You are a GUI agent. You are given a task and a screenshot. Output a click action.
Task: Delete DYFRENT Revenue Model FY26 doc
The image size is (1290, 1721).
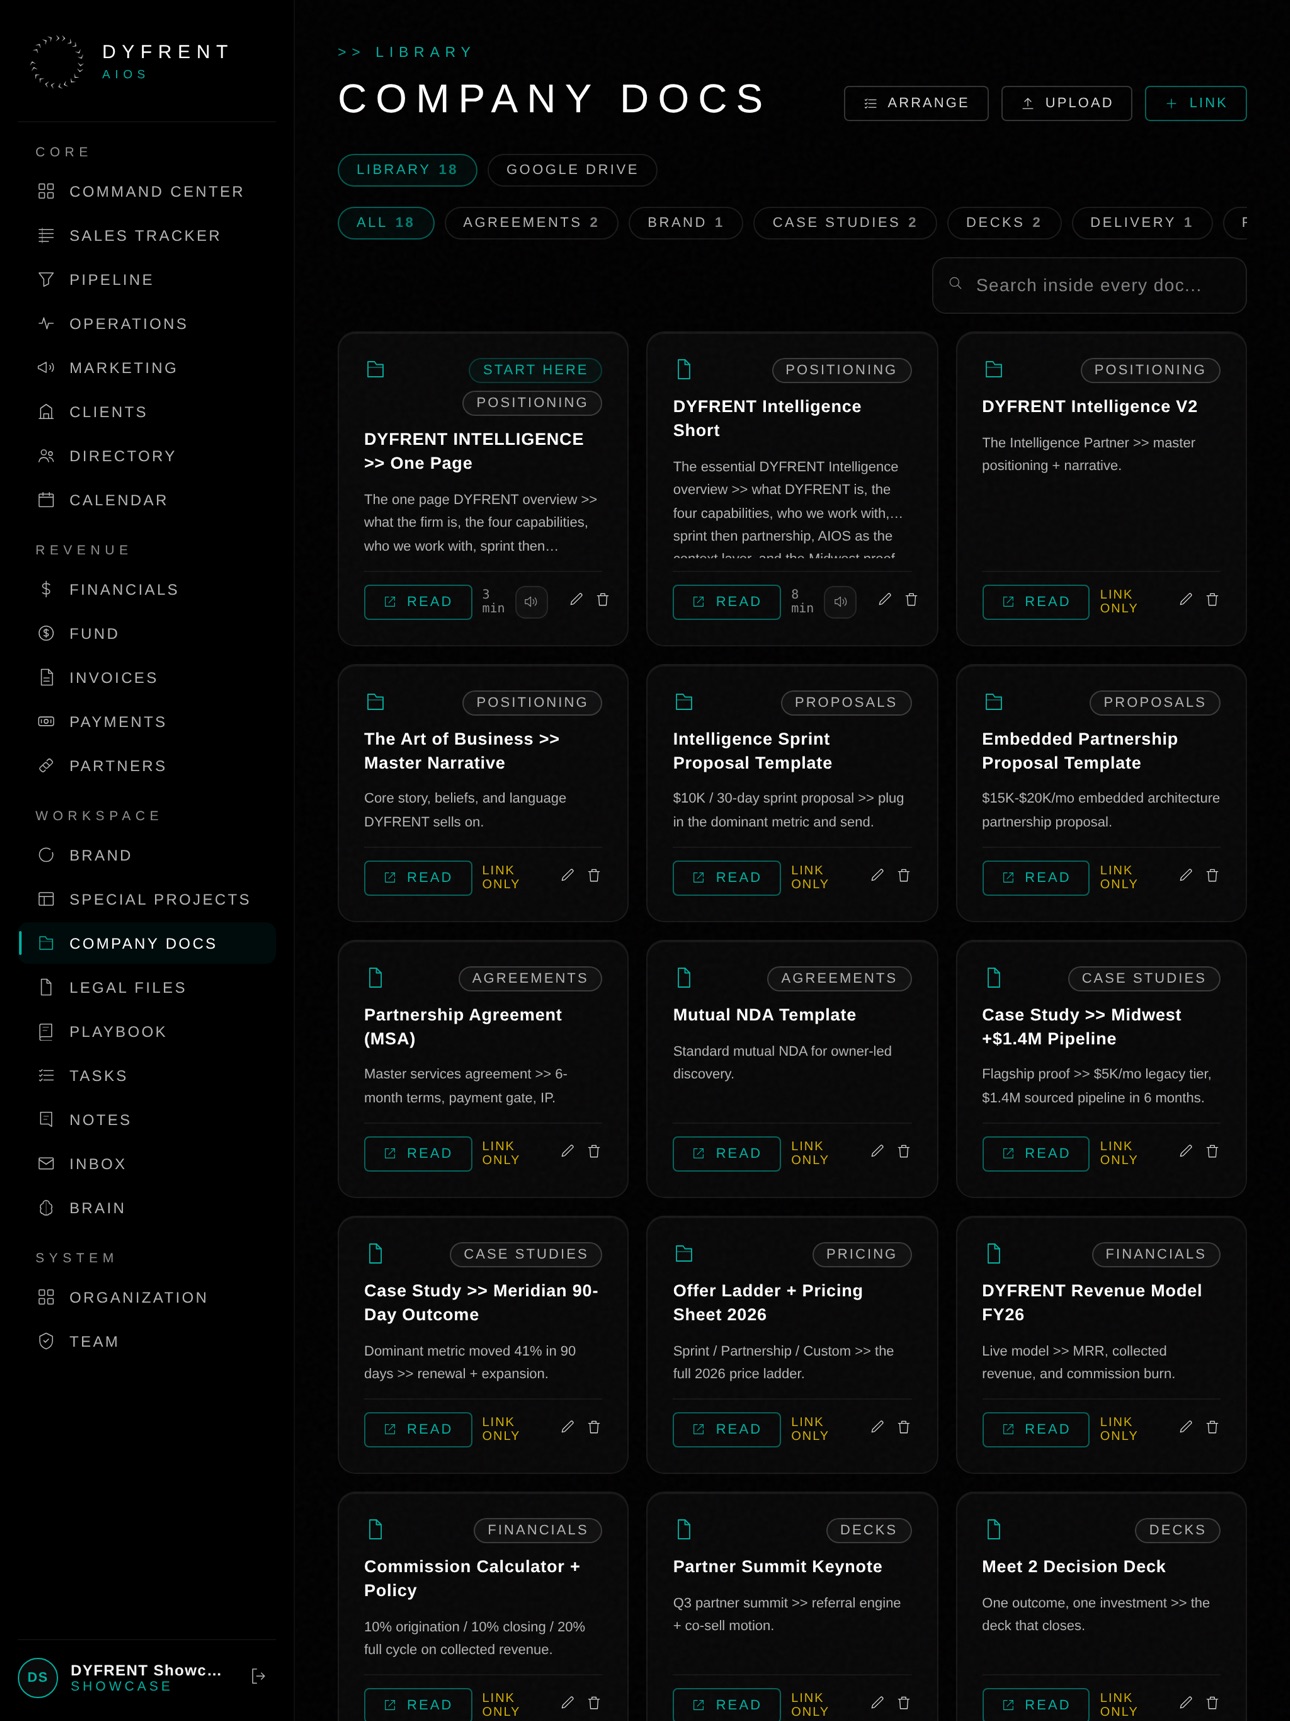(1212, 1428)
